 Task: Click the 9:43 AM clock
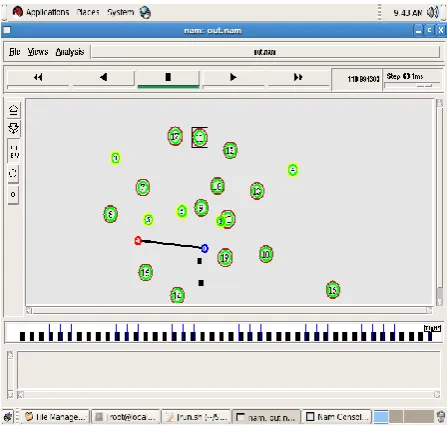coord(407,13)
